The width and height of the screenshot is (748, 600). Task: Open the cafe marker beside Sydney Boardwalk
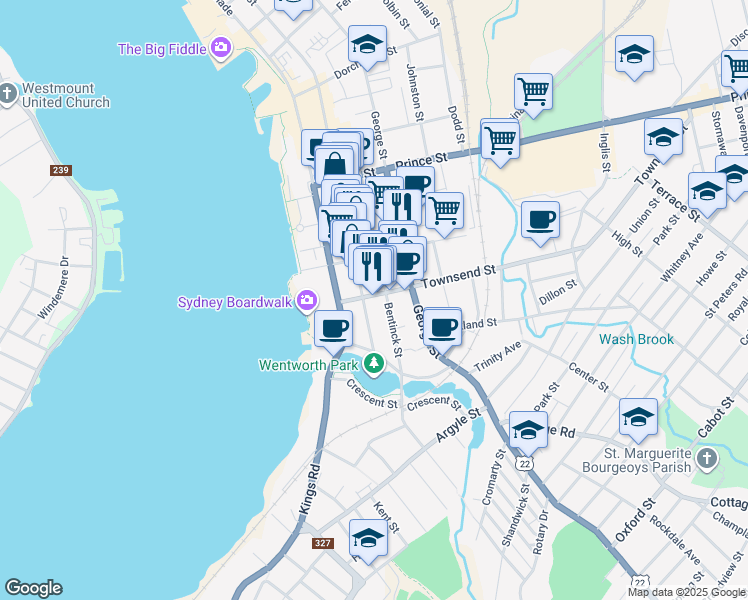(333, 327)
